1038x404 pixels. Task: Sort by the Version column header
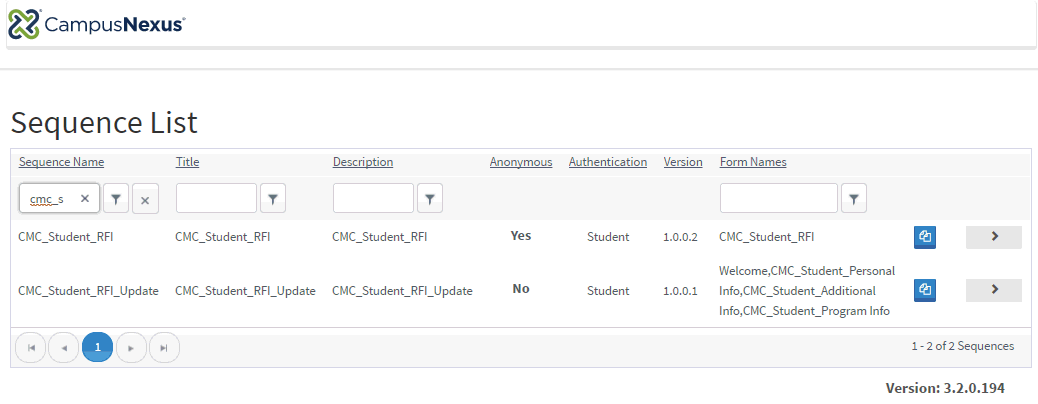pos(683,162)
